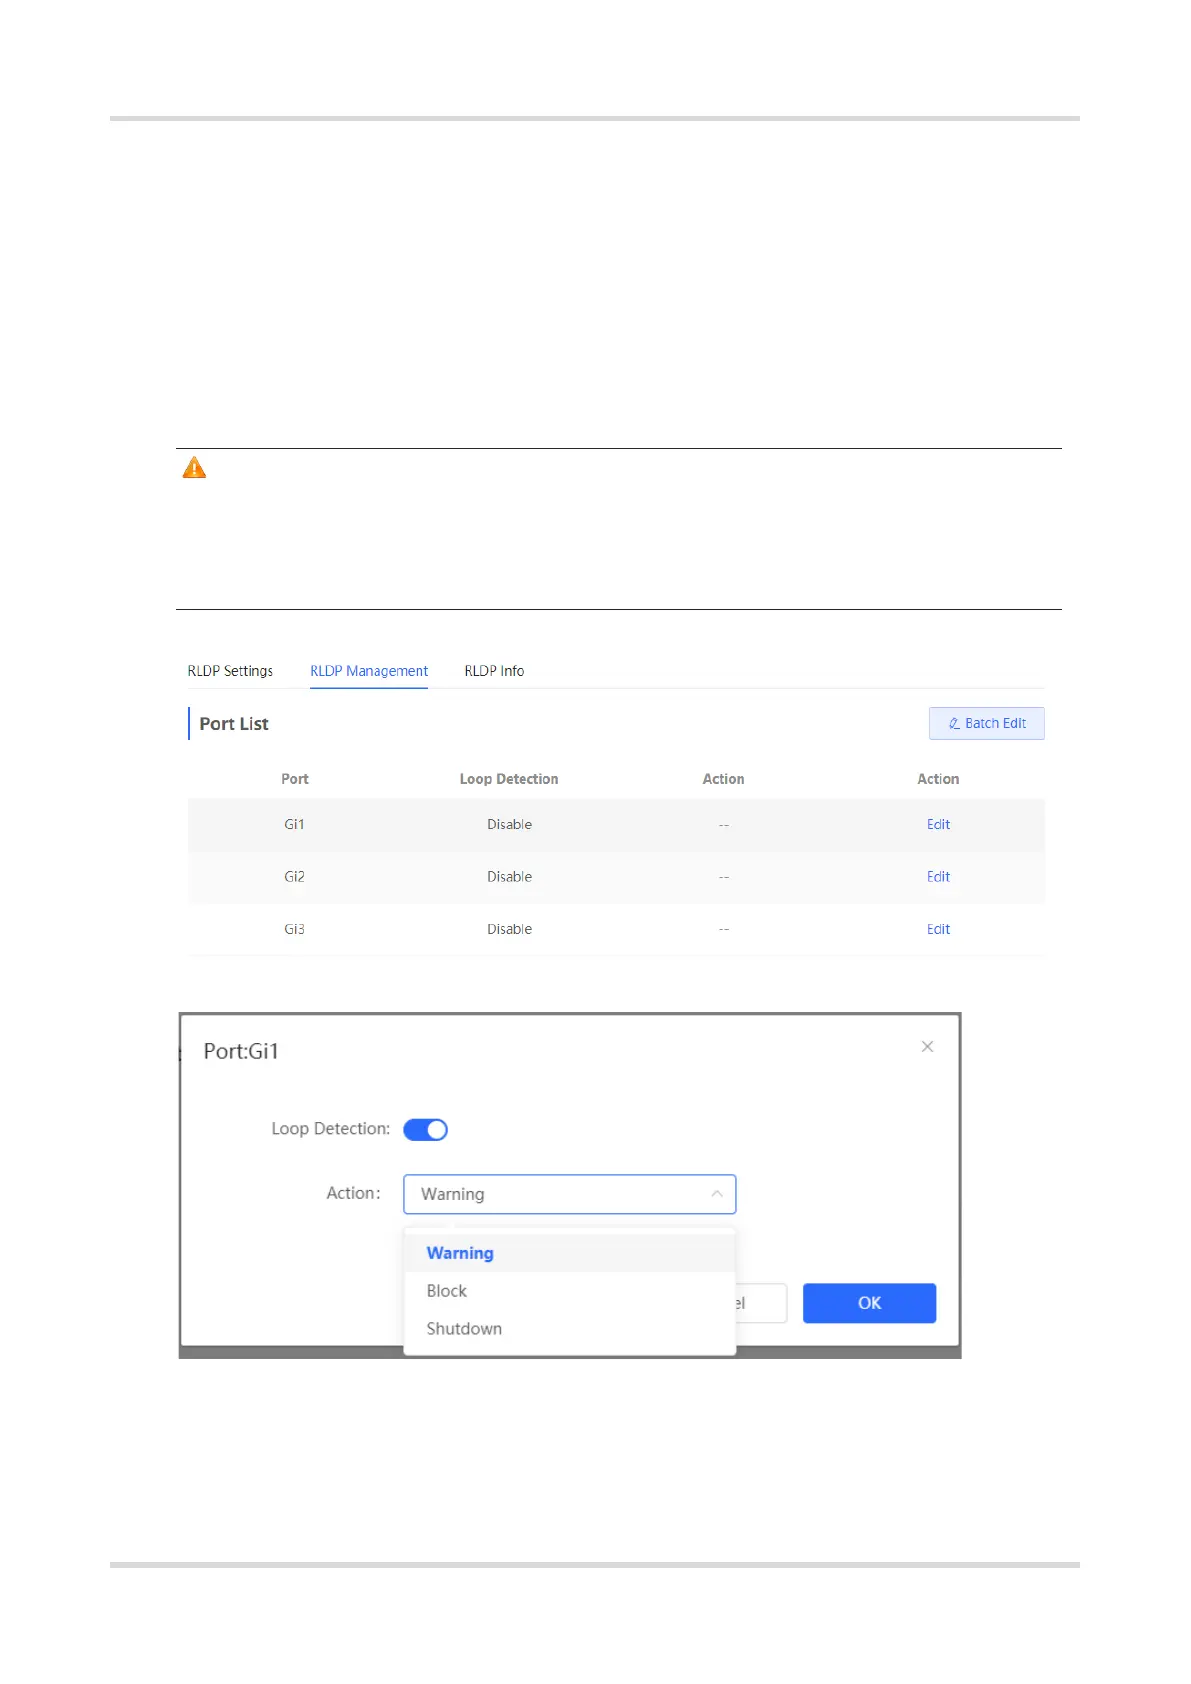Close the Port:Gi1 dialog

tap(927, 1046)
